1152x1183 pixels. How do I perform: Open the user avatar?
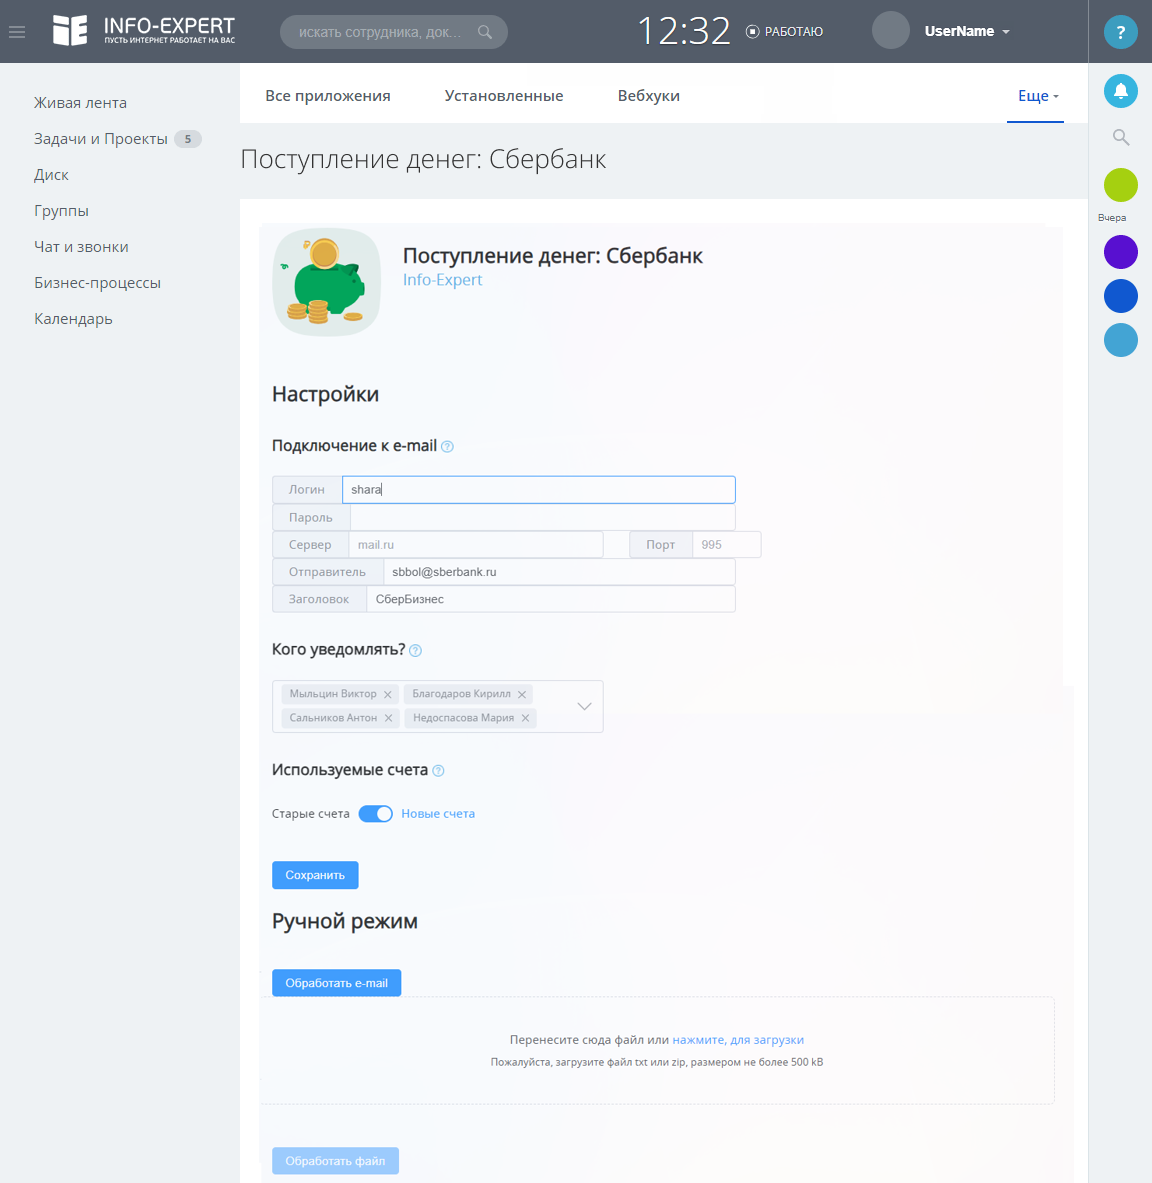[891, 31]
